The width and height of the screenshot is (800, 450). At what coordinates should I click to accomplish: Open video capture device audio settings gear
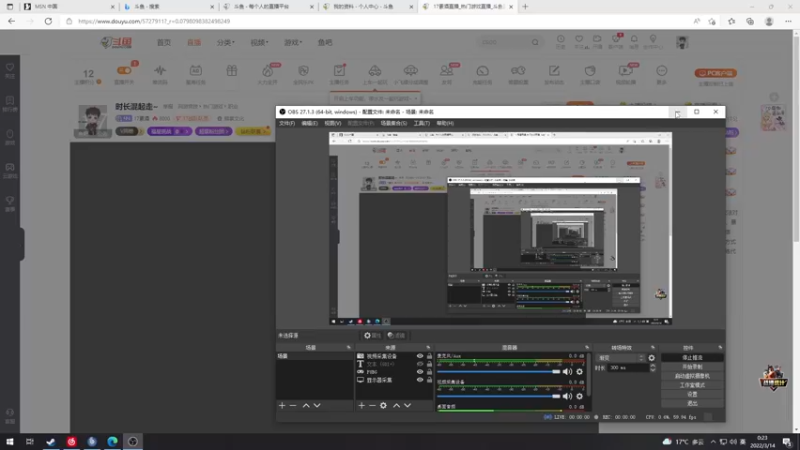579,396
